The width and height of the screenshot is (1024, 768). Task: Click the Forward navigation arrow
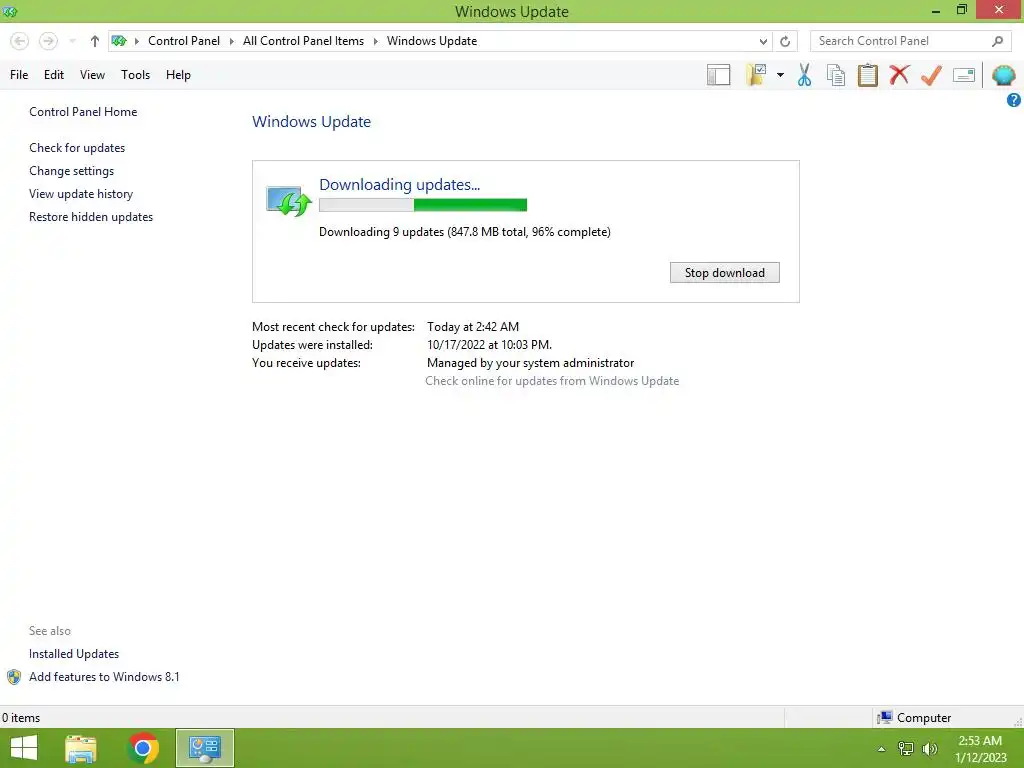(x=48, y=41)
